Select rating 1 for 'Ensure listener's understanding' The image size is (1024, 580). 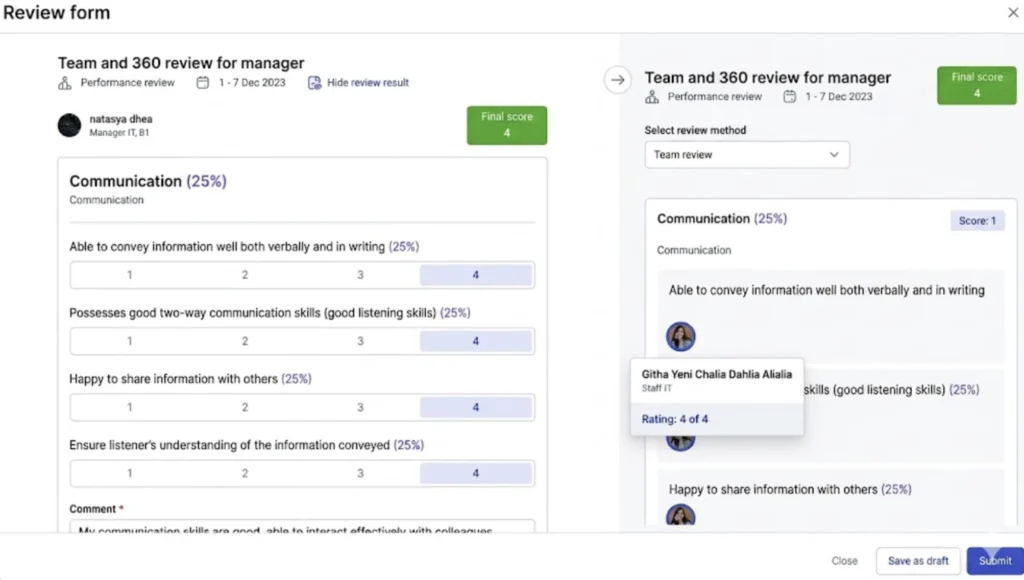(x=131, y=472)
